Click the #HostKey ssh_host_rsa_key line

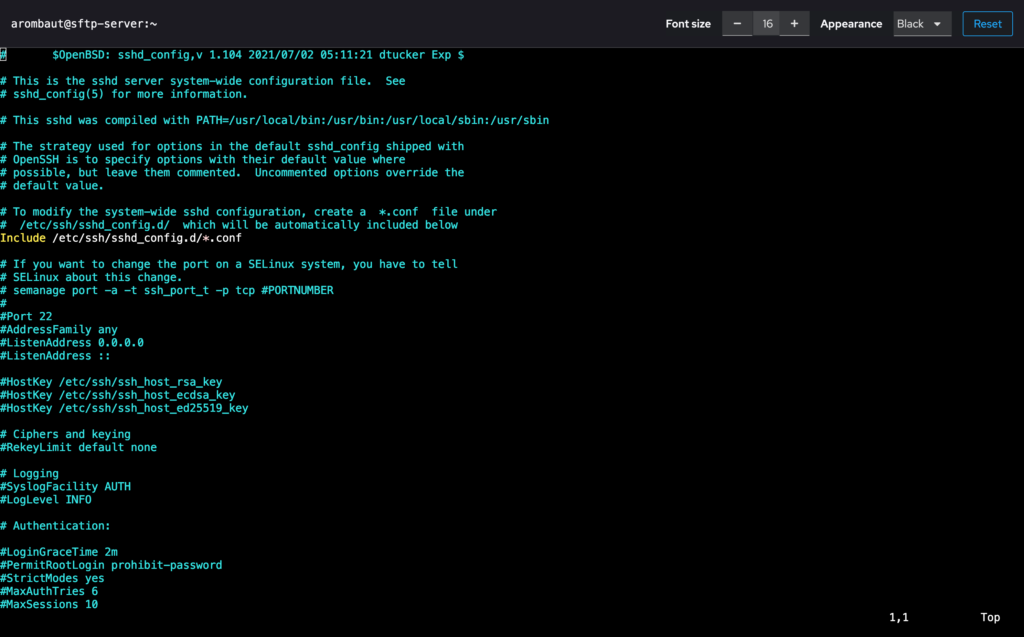[x=114, y=382]
